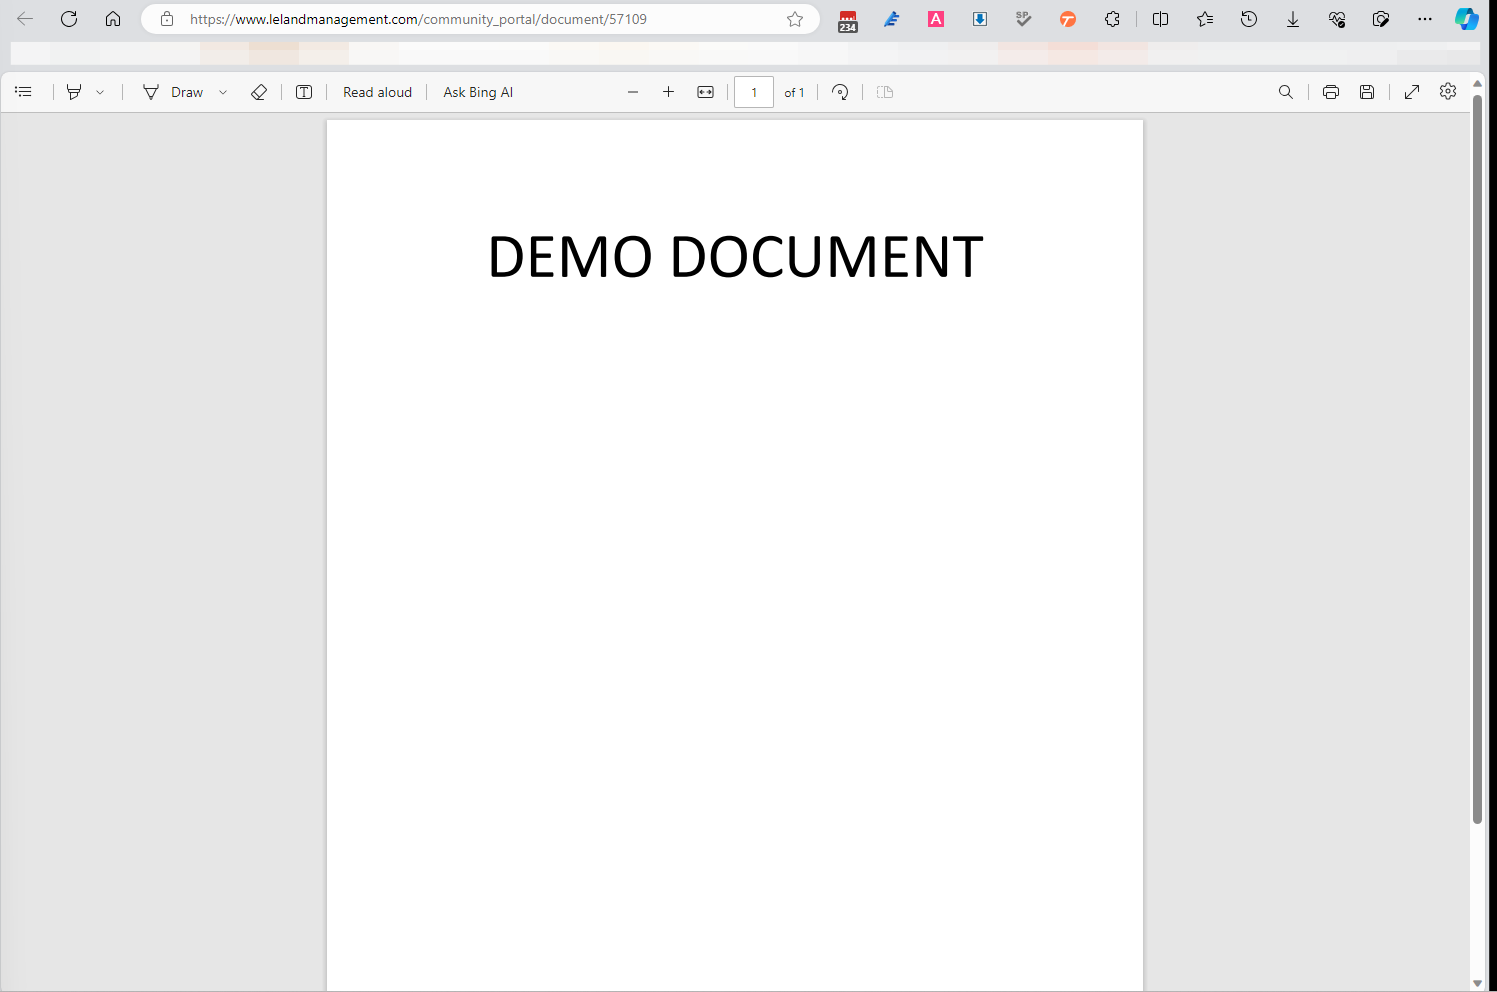Open browser History
The image size is (1497, 992).
pos(1249,19)
